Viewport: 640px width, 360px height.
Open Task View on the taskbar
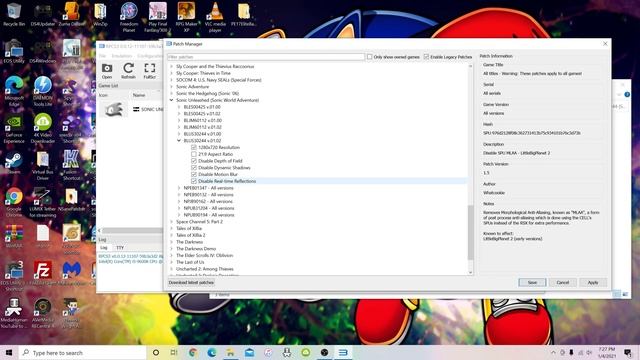(174, 352)
